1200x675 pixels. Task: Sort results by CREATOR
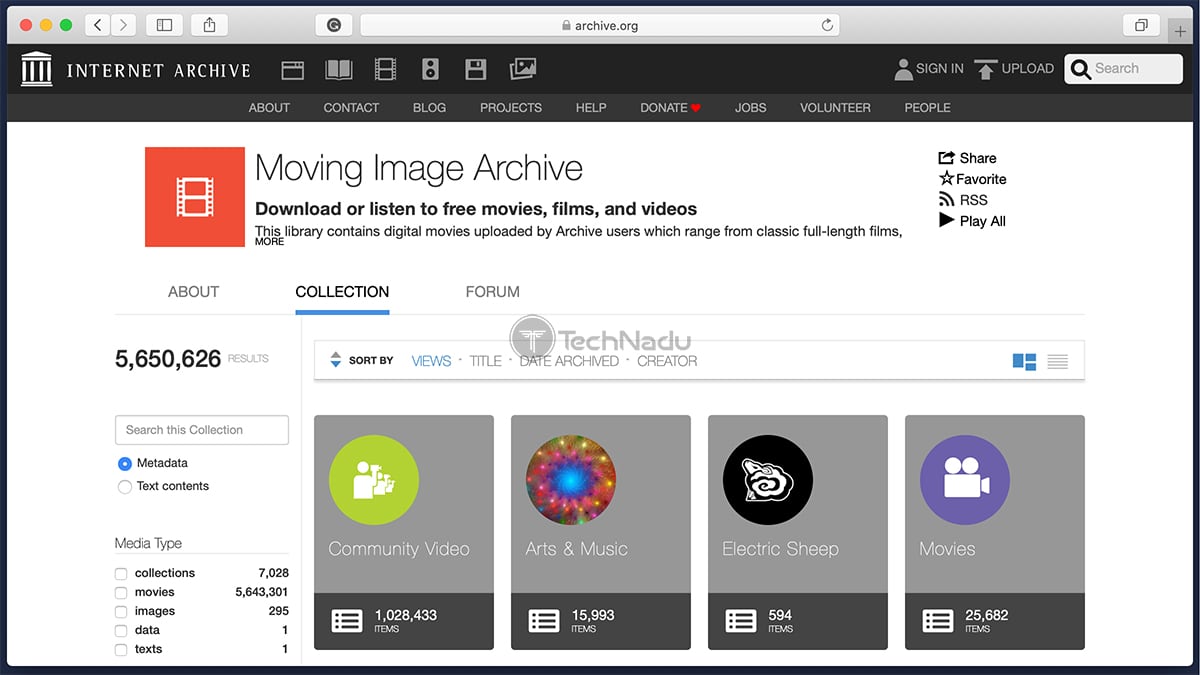(x=667, y=361)
